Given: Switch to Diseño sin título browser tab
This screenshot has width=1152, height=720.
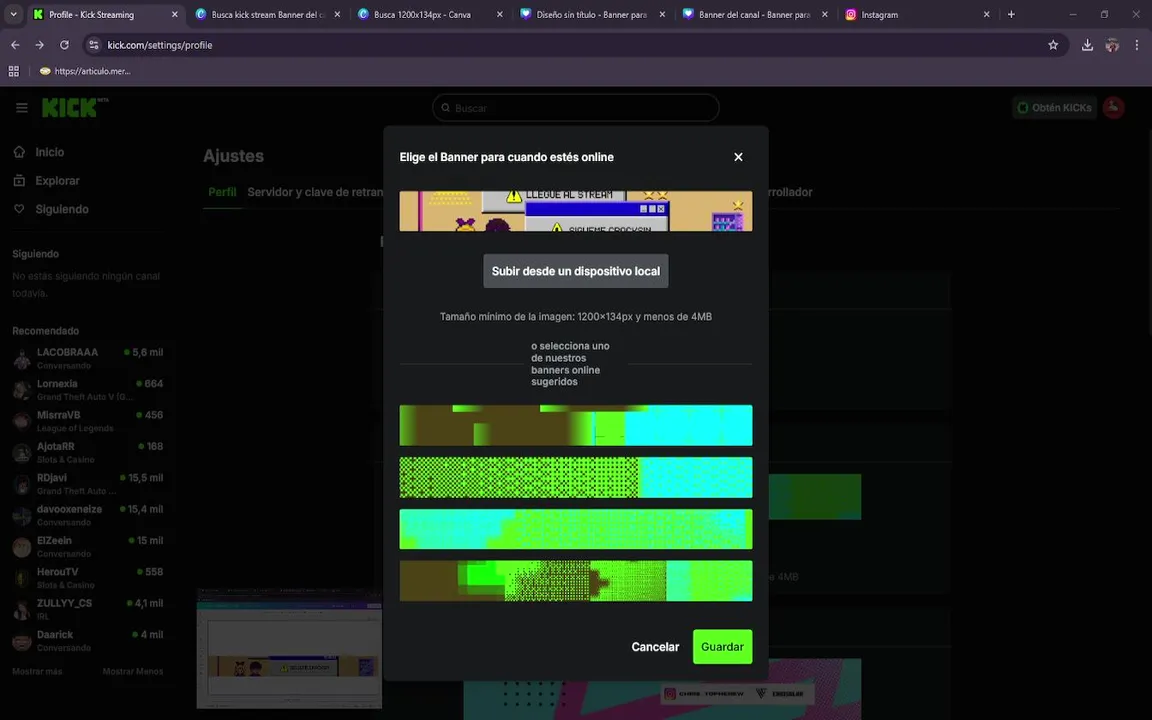Looking at the screenshot, I should (x=592, y=14).
